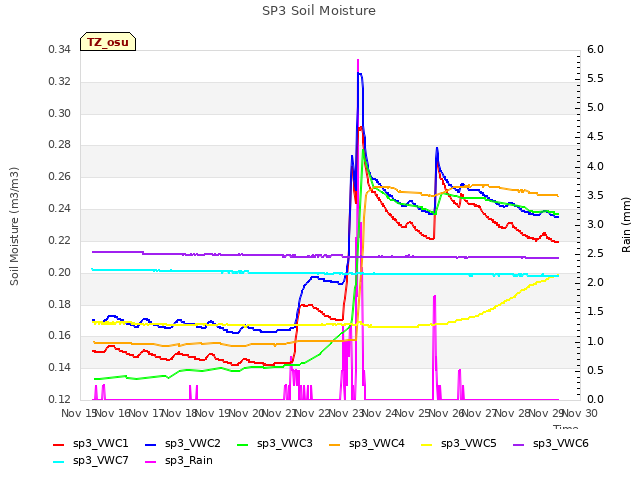Click red swatch beside sp3_VWC1
Image resolution: width=640 pixels, height=480 pixels.
[x=59, y=444]
